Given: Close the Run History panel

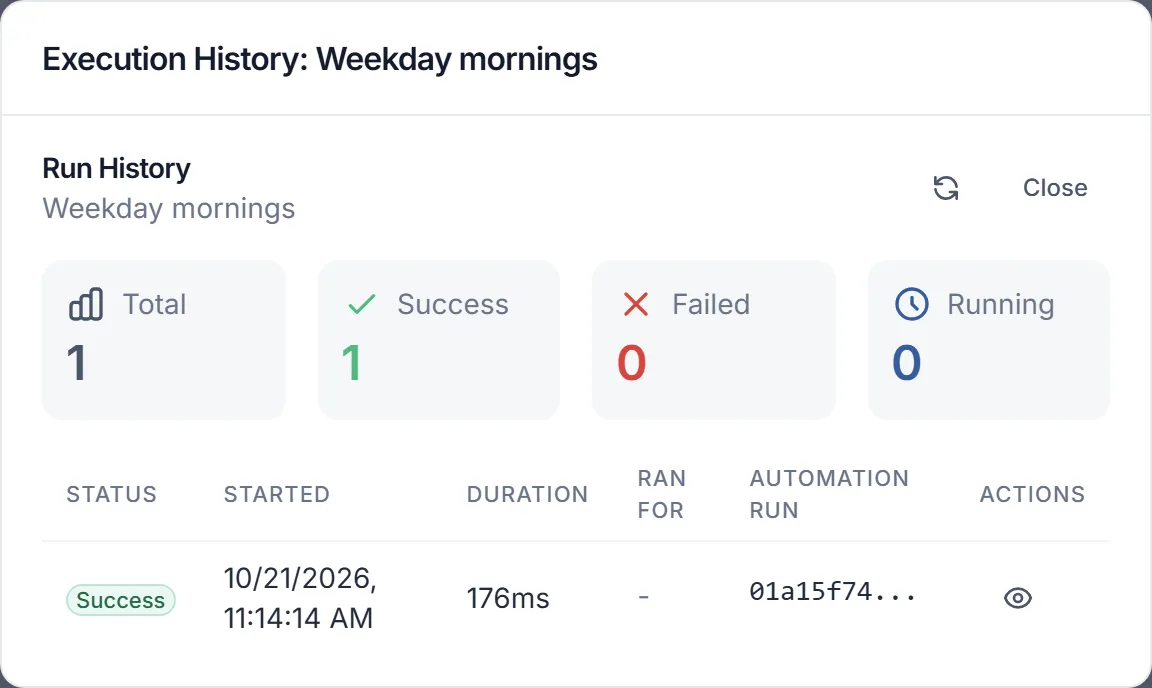Looking at the screenshot, I should click(1055, 187).
